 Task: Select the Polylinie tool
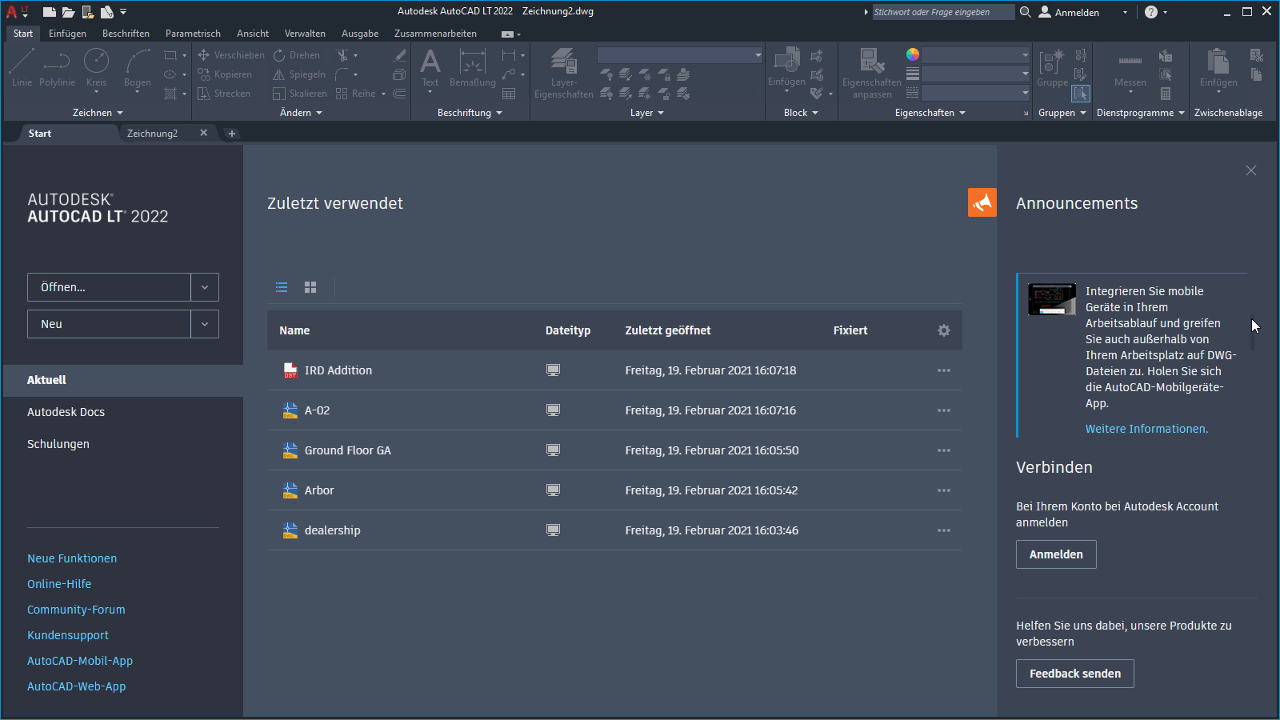click(57, 68)
